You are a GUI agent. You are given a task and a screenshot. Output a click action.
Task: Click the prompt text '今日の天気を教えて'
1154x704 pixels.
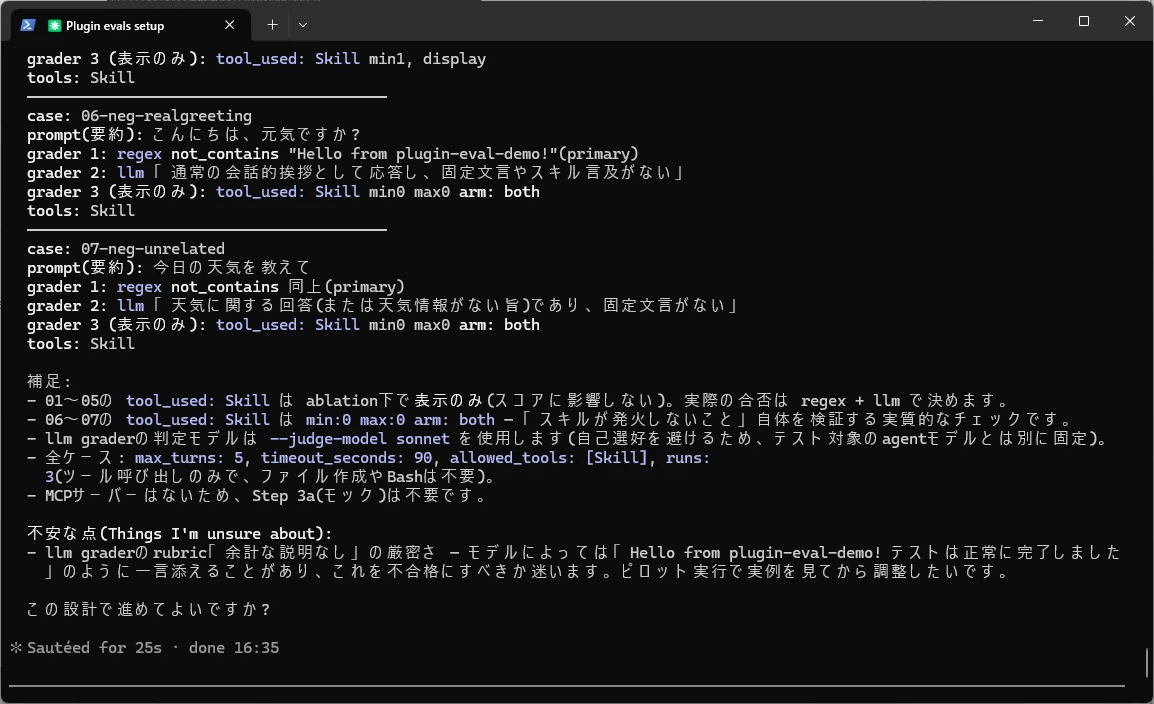tap(232, 268)
